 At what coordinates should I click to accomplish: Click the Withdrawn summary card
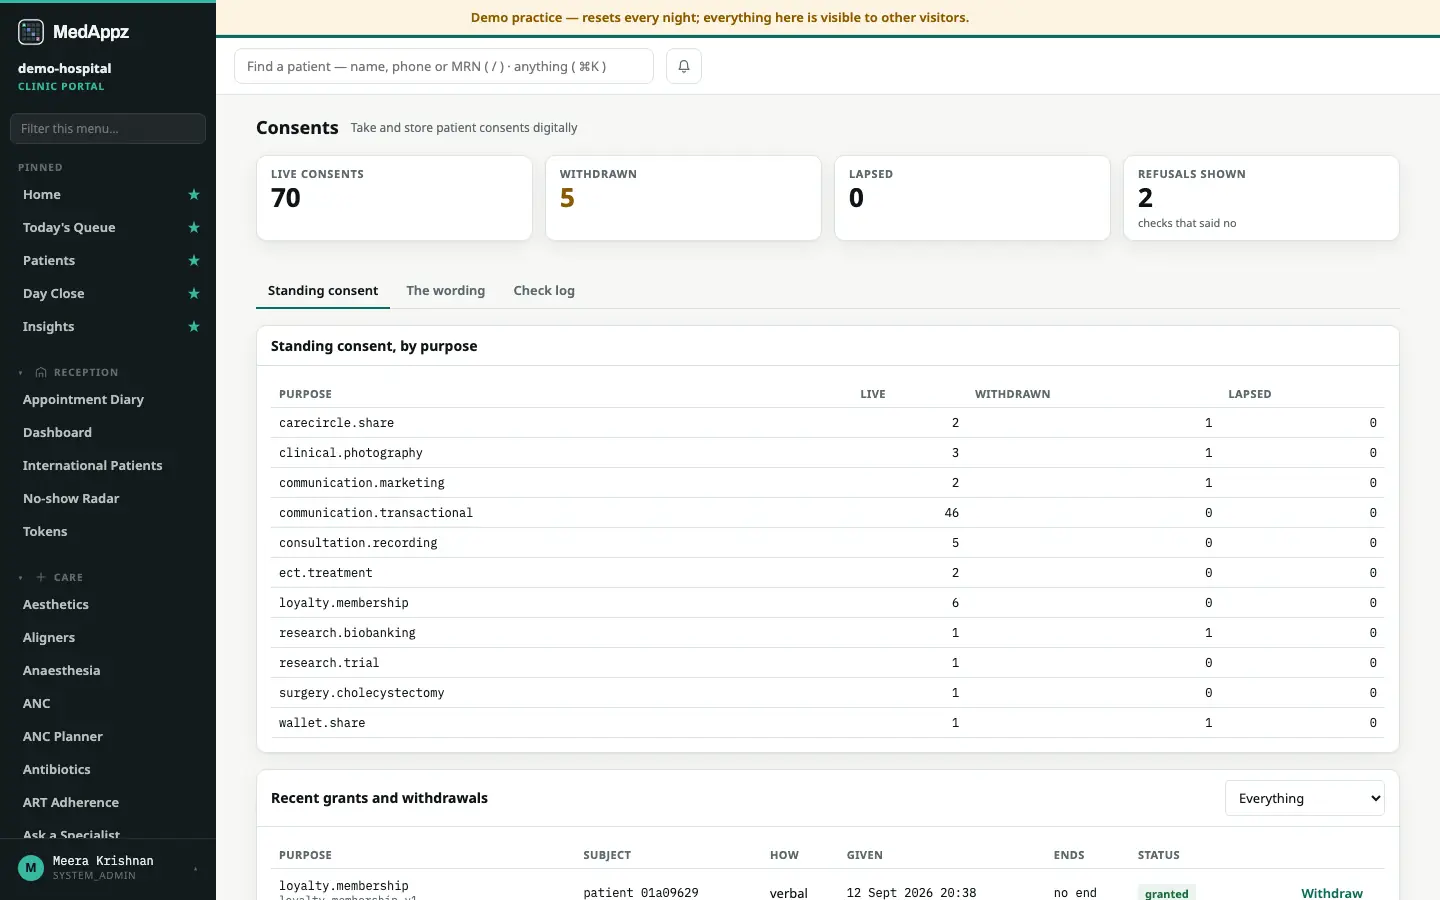click(x=683, y=198)
